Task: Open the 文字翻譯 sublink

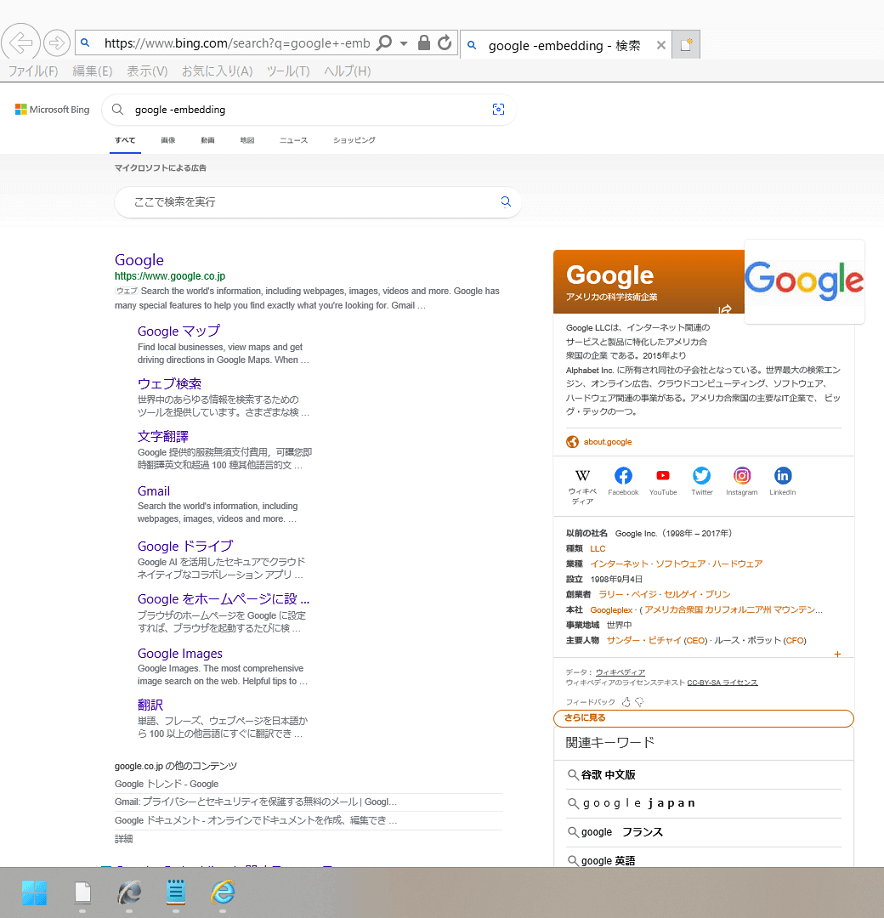Action: (x=163, y=436)
